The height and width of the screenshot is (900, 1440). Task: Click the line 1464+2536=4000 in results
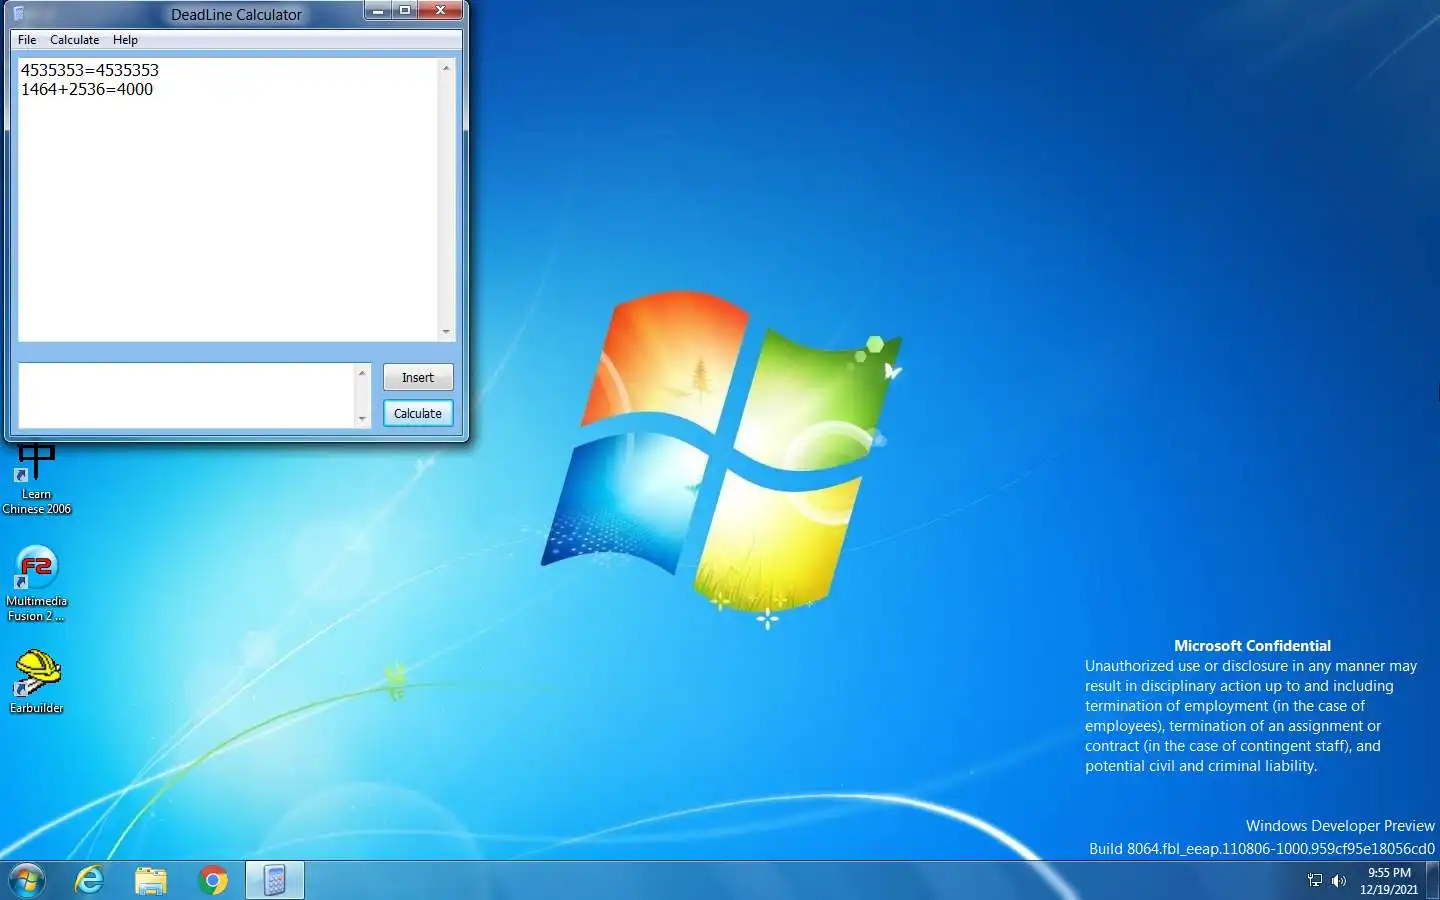click(87, 89)
